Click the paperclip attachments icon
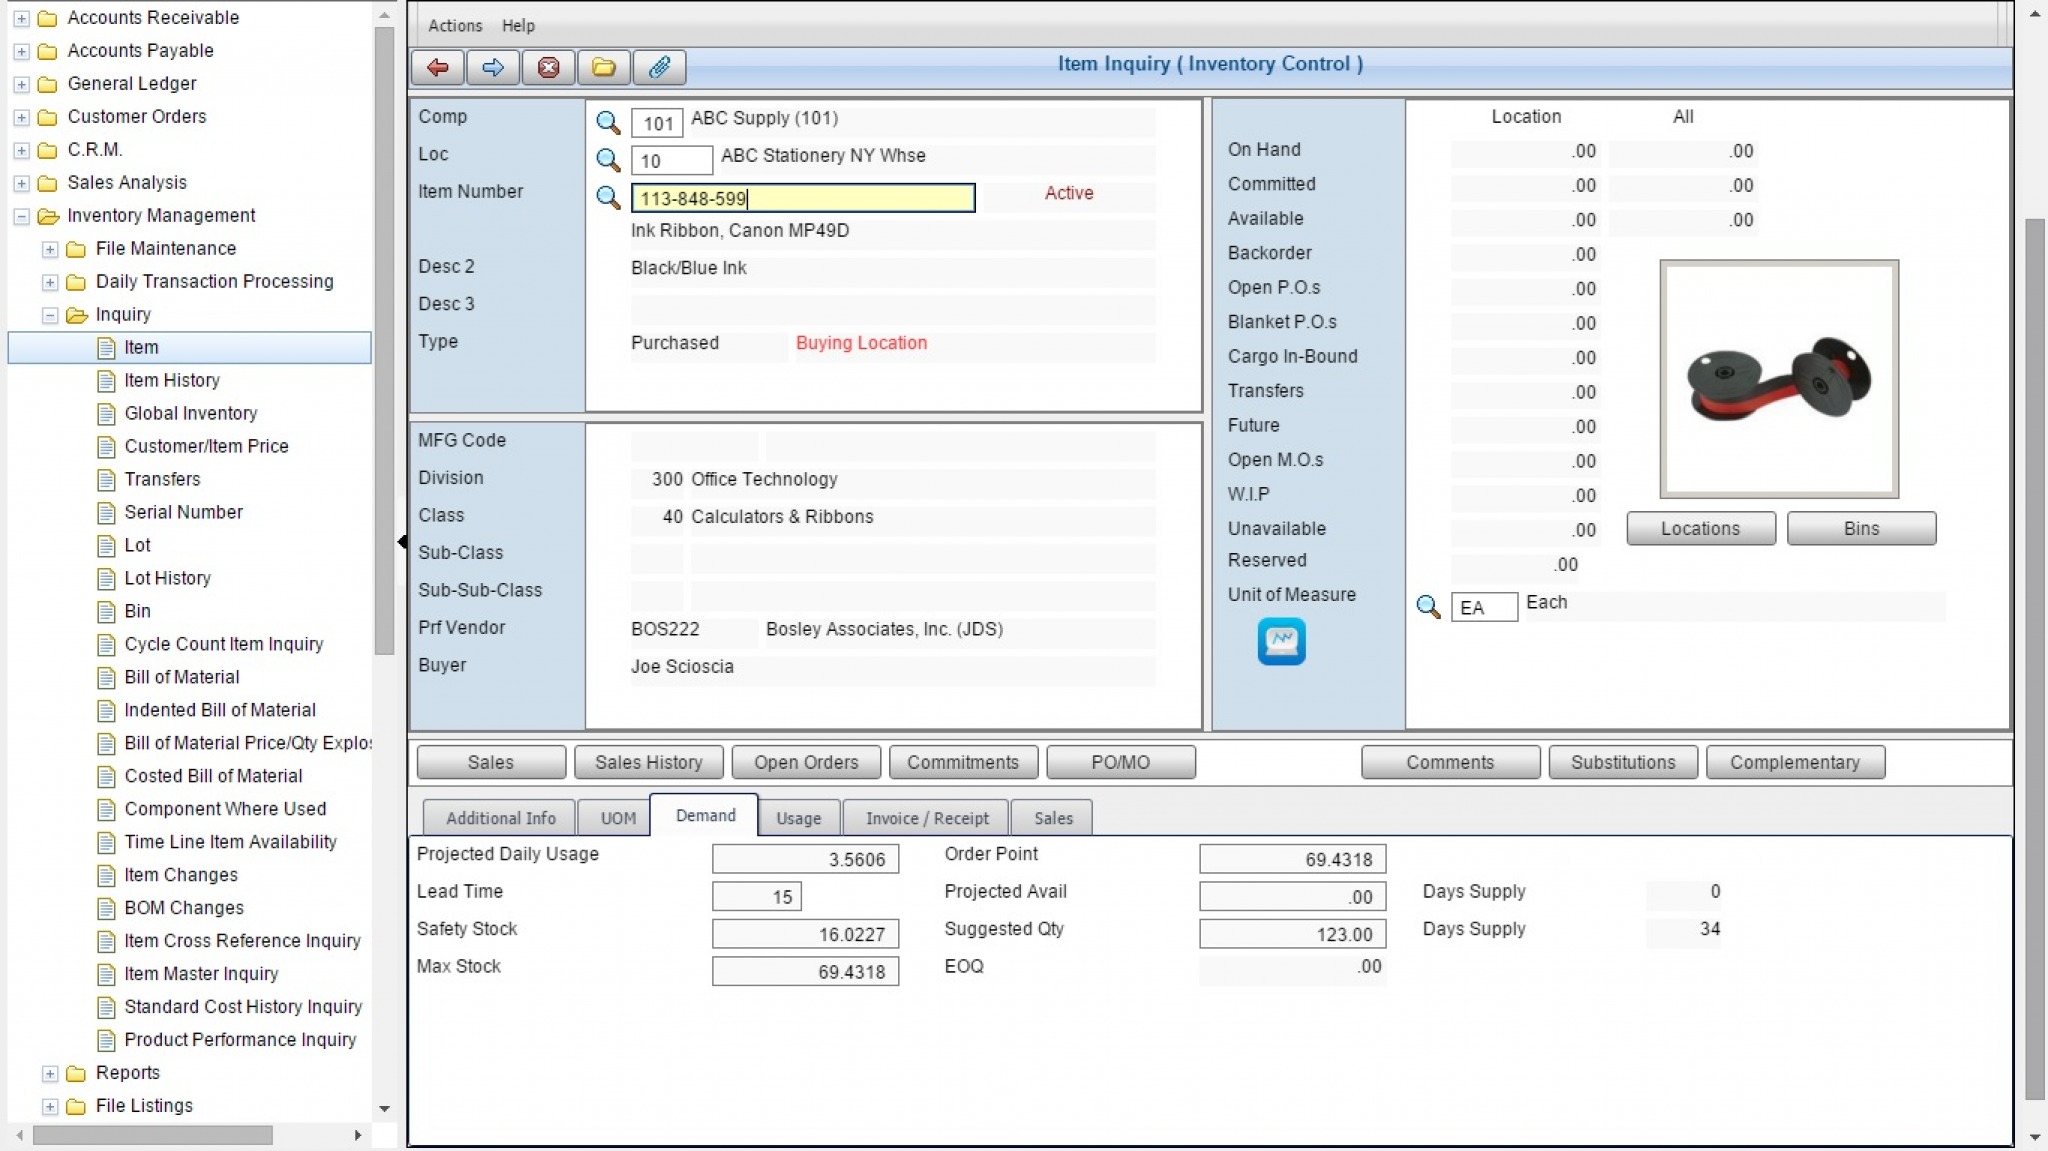This screenshot has width=2048, height=1151. pos(657,67)
